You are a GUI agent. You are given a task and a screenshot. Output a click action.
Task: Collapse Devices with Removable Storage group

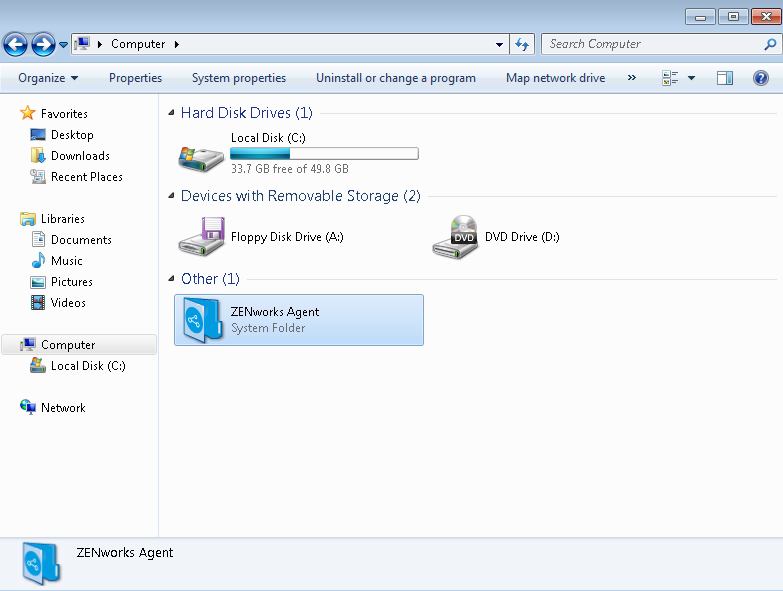(x=171, y=196)
